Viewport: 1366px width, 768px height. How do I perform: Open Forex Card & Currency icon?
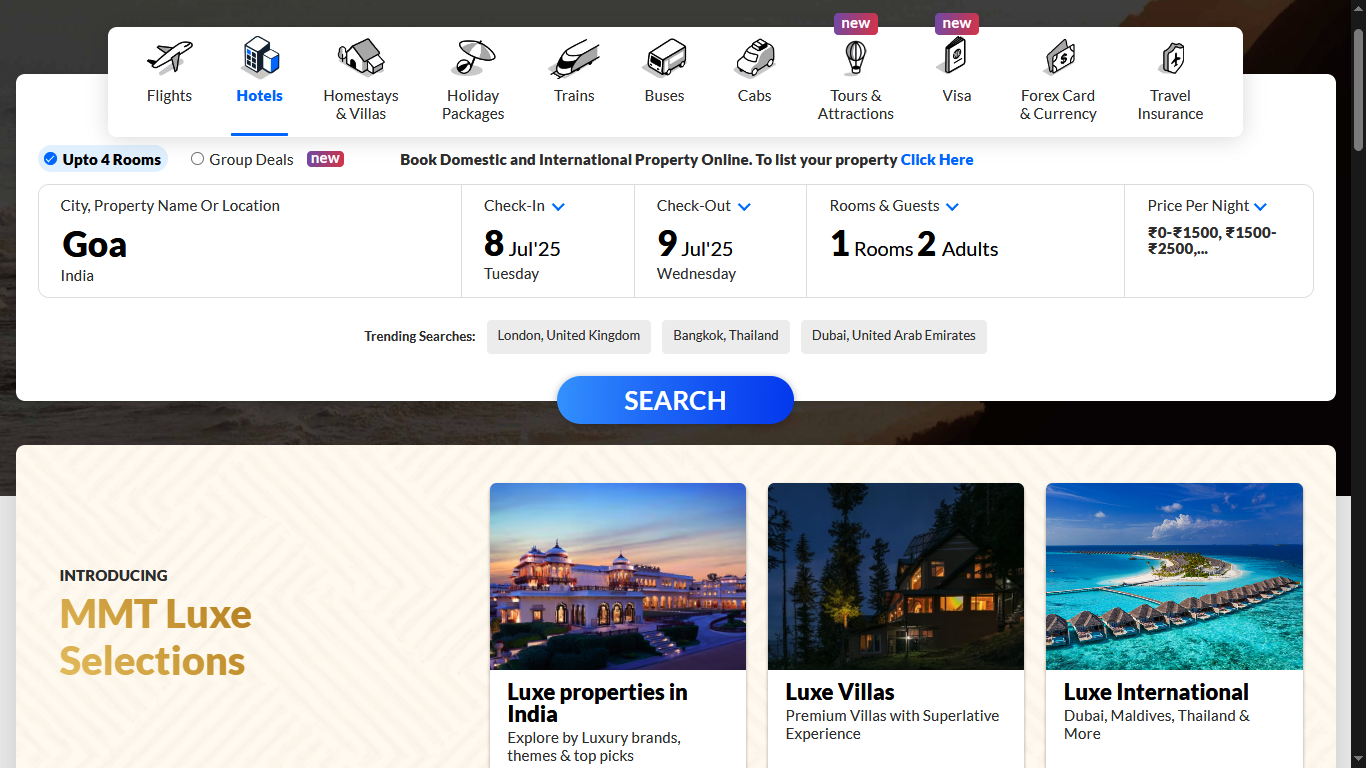pos(1058,58)
